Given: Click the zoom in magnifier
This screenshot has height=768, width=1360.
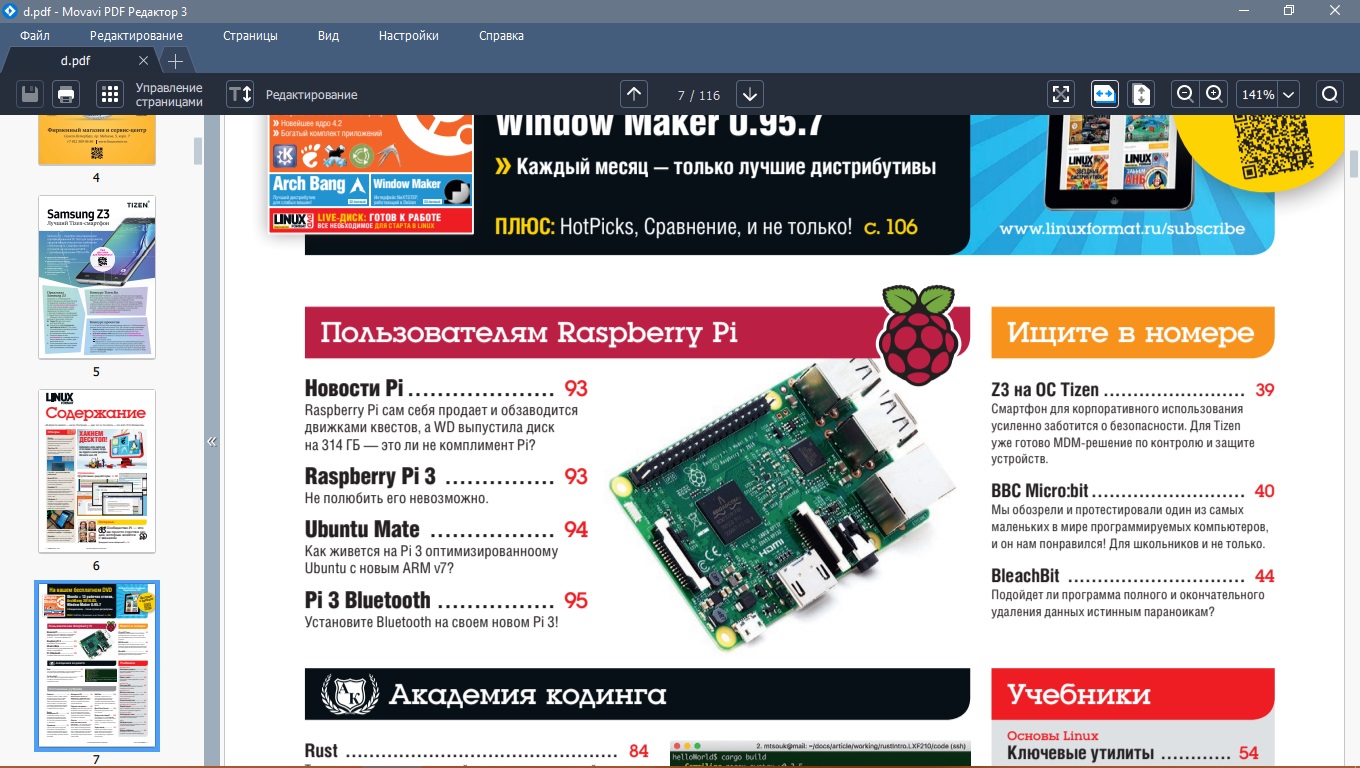Looking at the screenshot, I should coord(1214,94).
